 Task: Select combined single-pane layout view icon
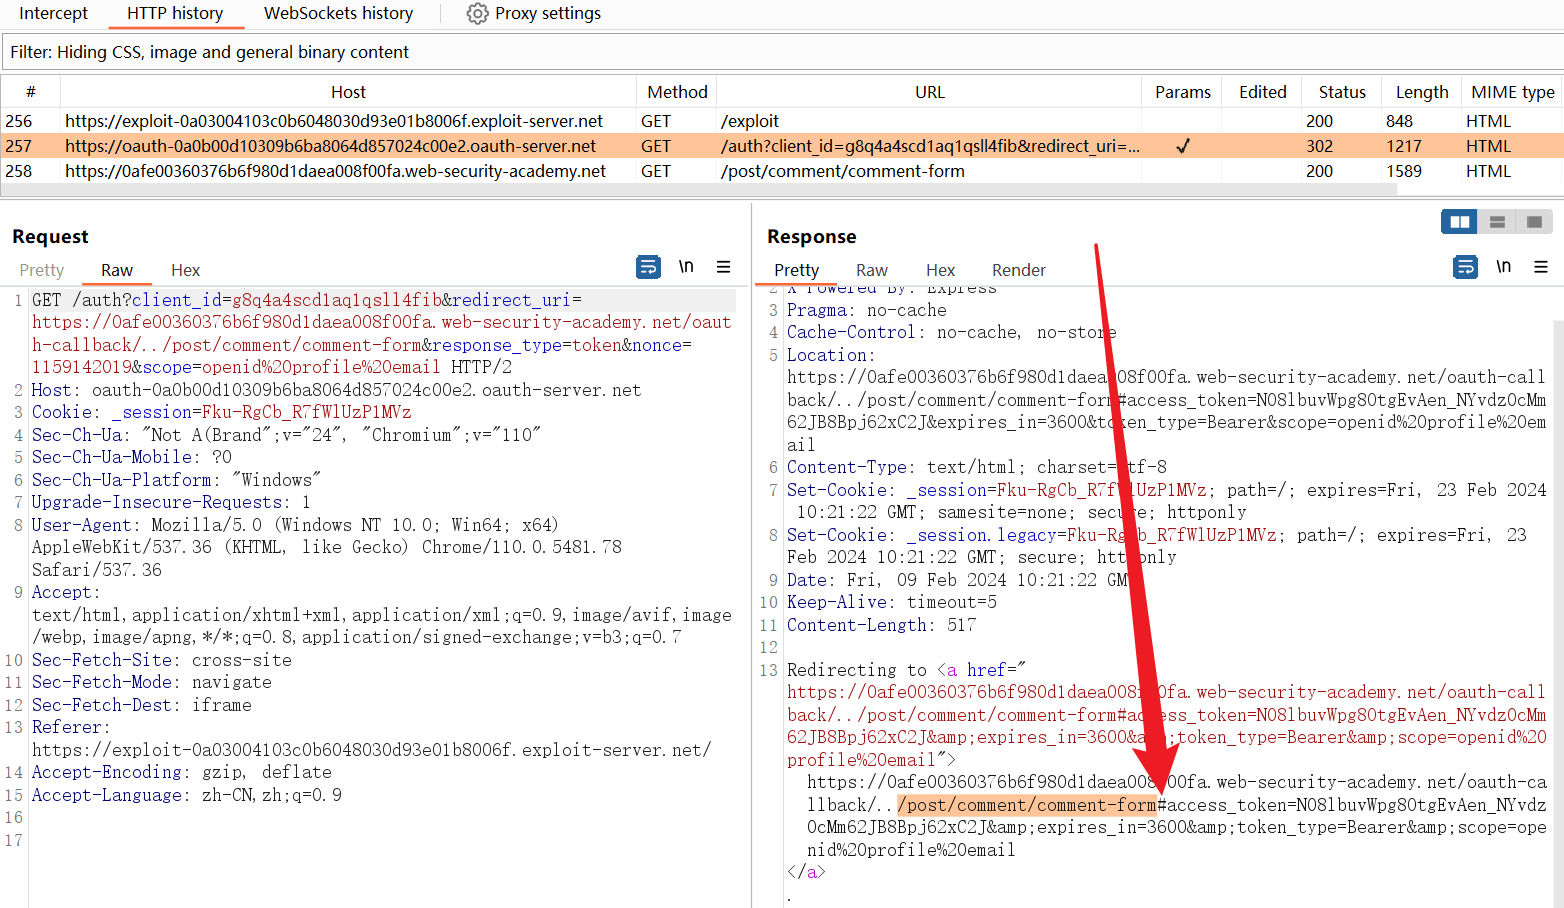[x=1534, y=222]
